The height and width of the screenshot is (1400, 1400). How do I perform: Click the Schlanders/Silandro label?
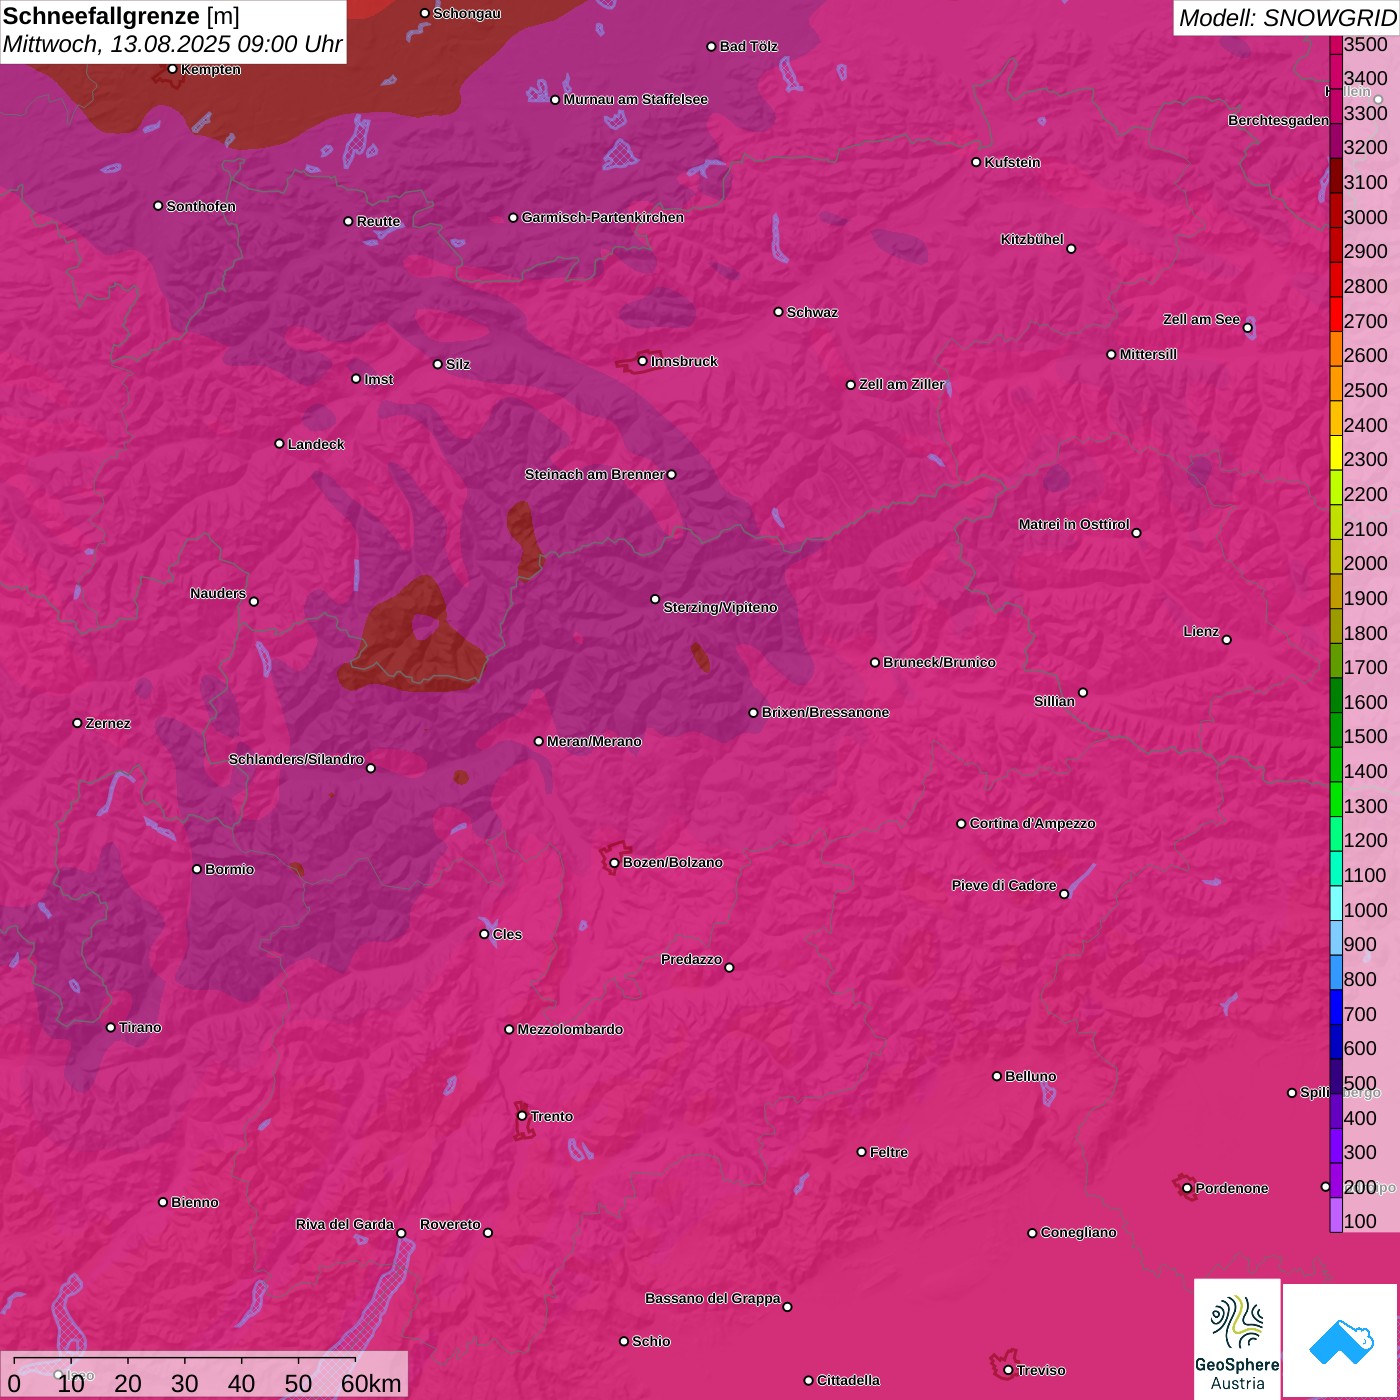296,759
